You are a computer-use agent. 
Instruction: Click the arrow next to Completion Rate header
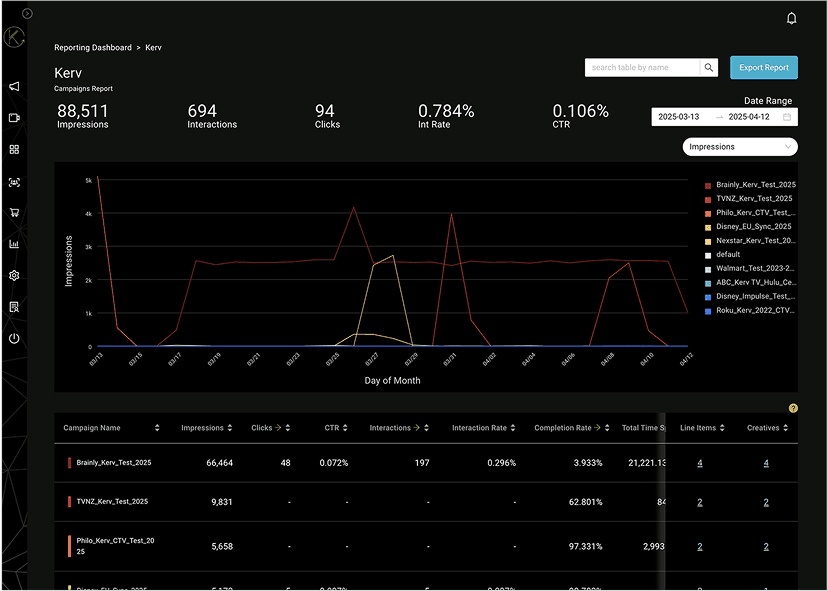(x=597, y=428)
